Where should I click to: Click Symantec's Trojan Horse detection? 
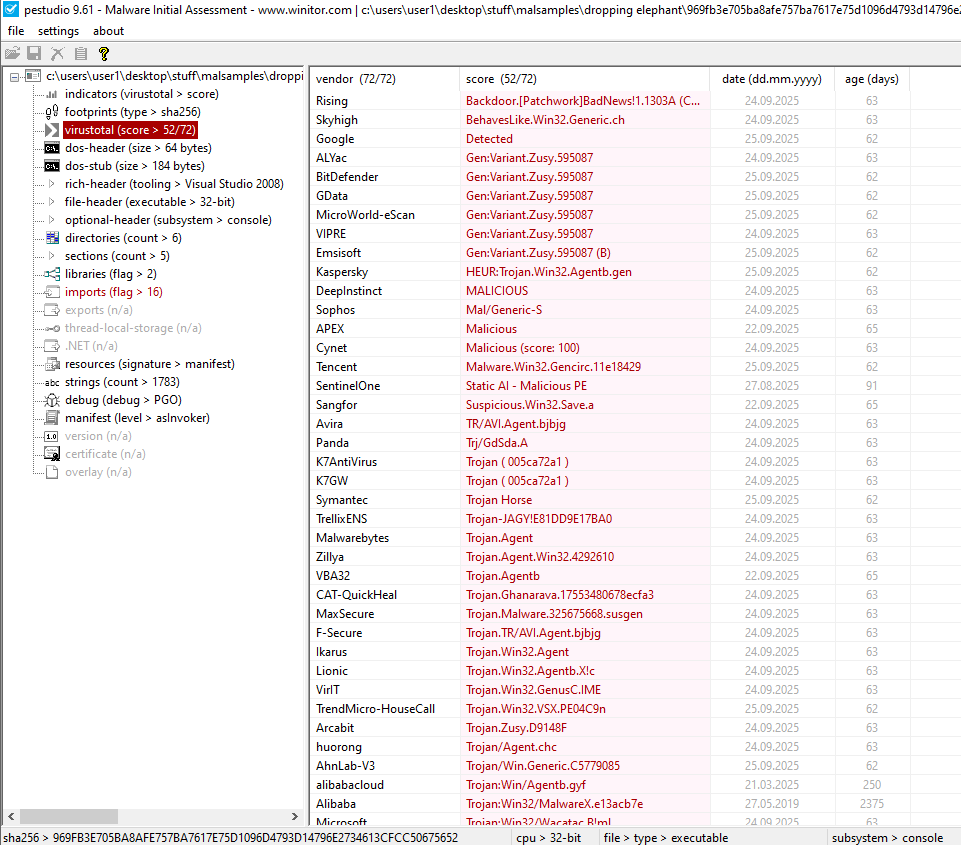tap(499, 500)
